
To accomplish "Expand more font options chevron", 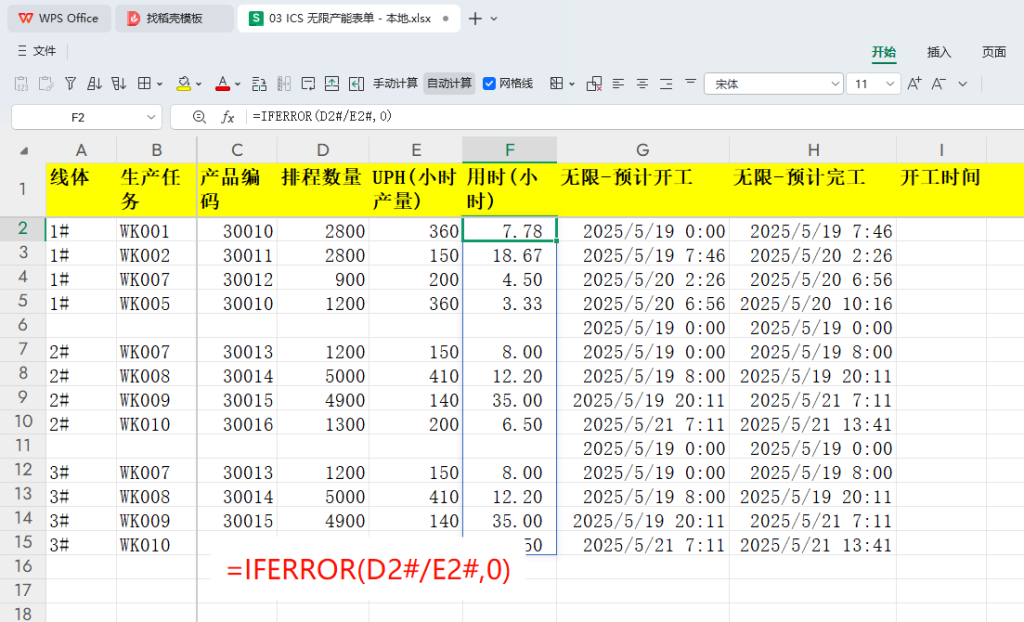I will click(963, 84).
